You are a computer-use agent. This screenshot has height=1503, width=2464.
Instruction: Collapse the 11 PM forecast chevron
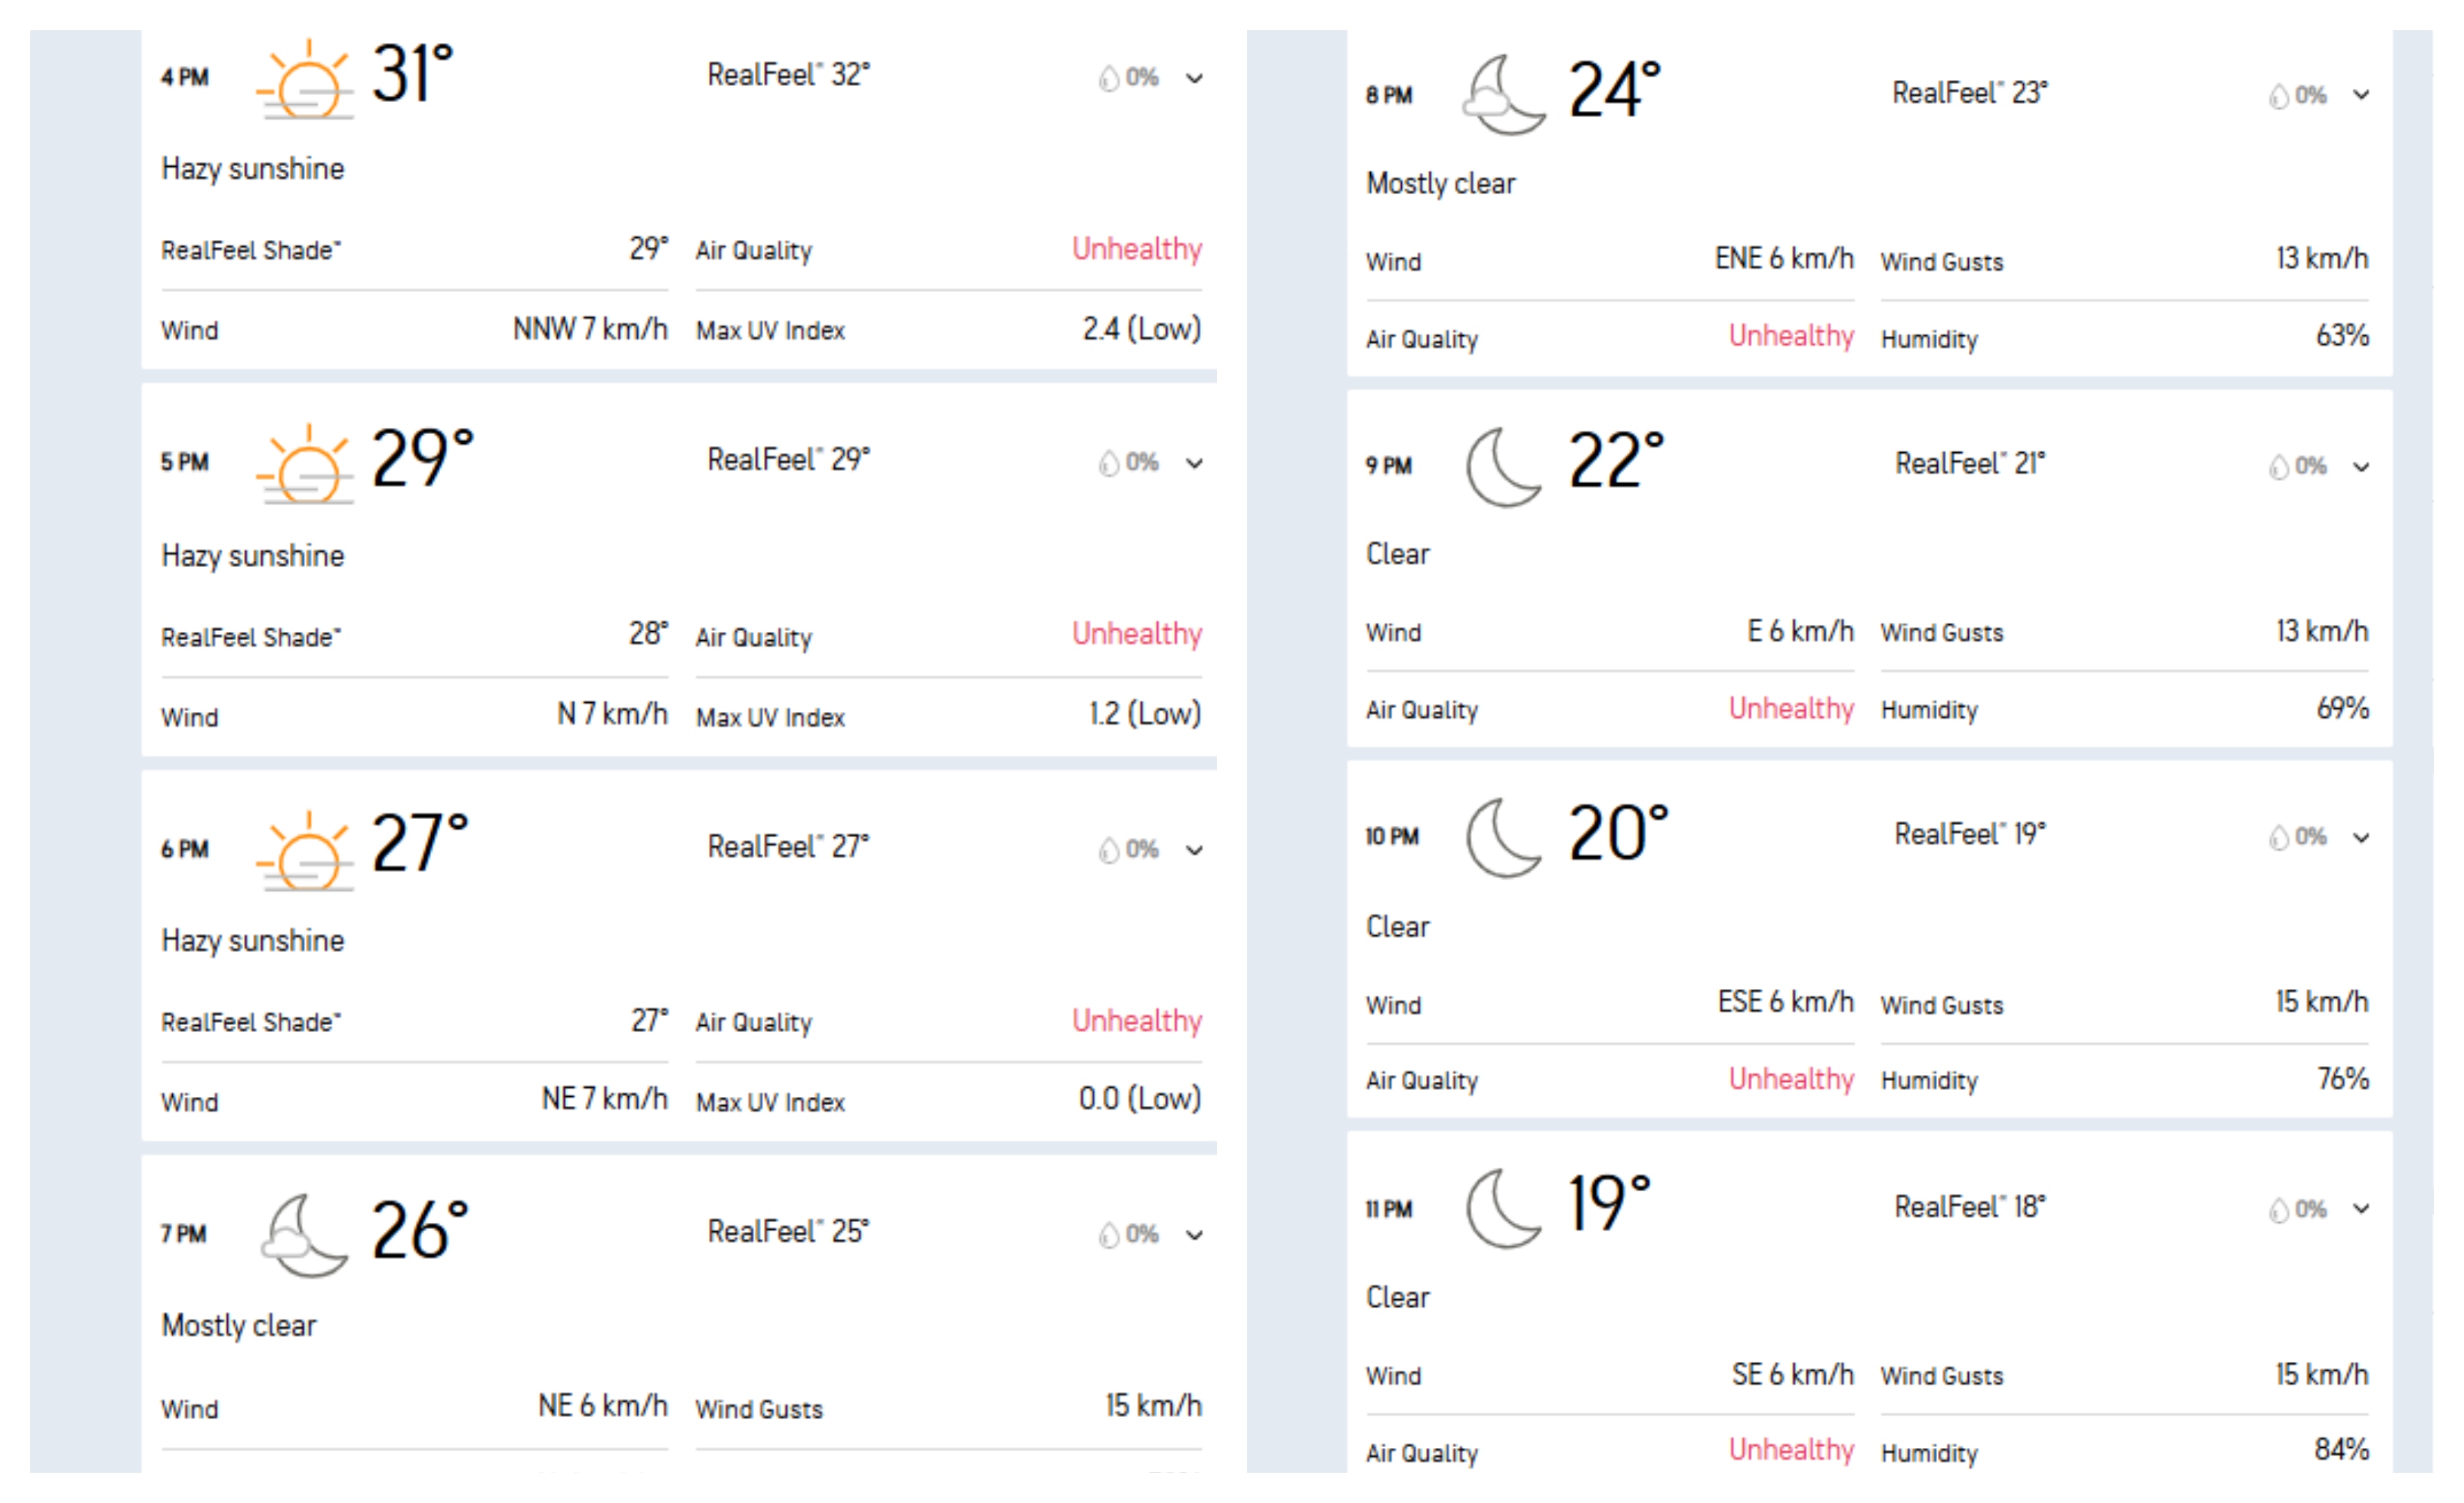(2361, 1209)
